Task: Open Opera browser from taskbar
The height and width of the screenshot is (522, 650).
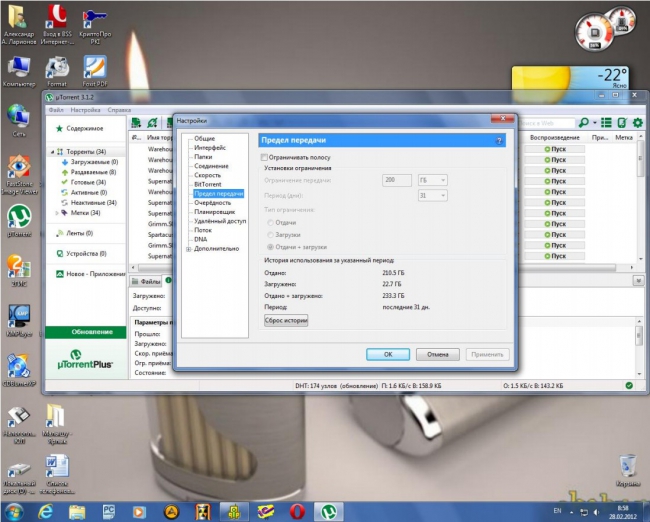Action: [x=297, y=512]
